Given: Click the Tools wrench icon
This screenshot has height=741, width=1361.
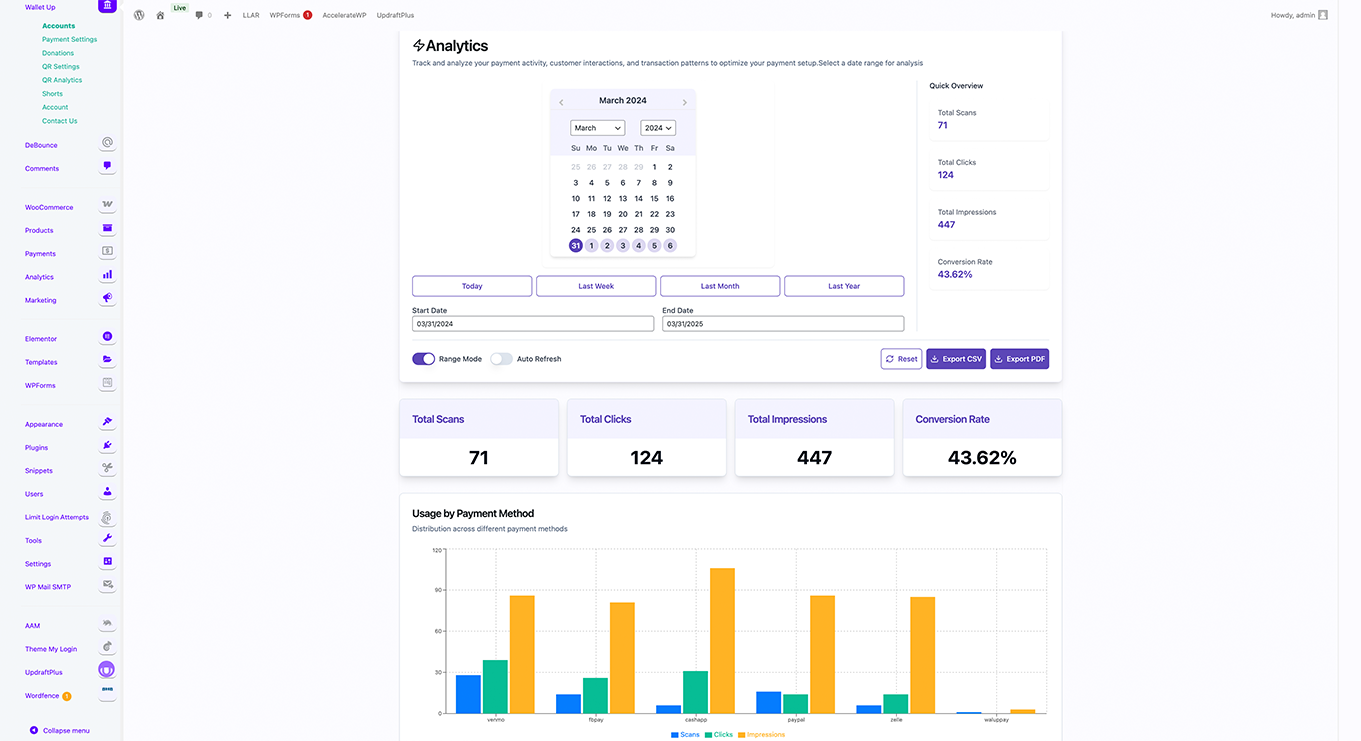Looking at the screenshot, I should point(107,538).
